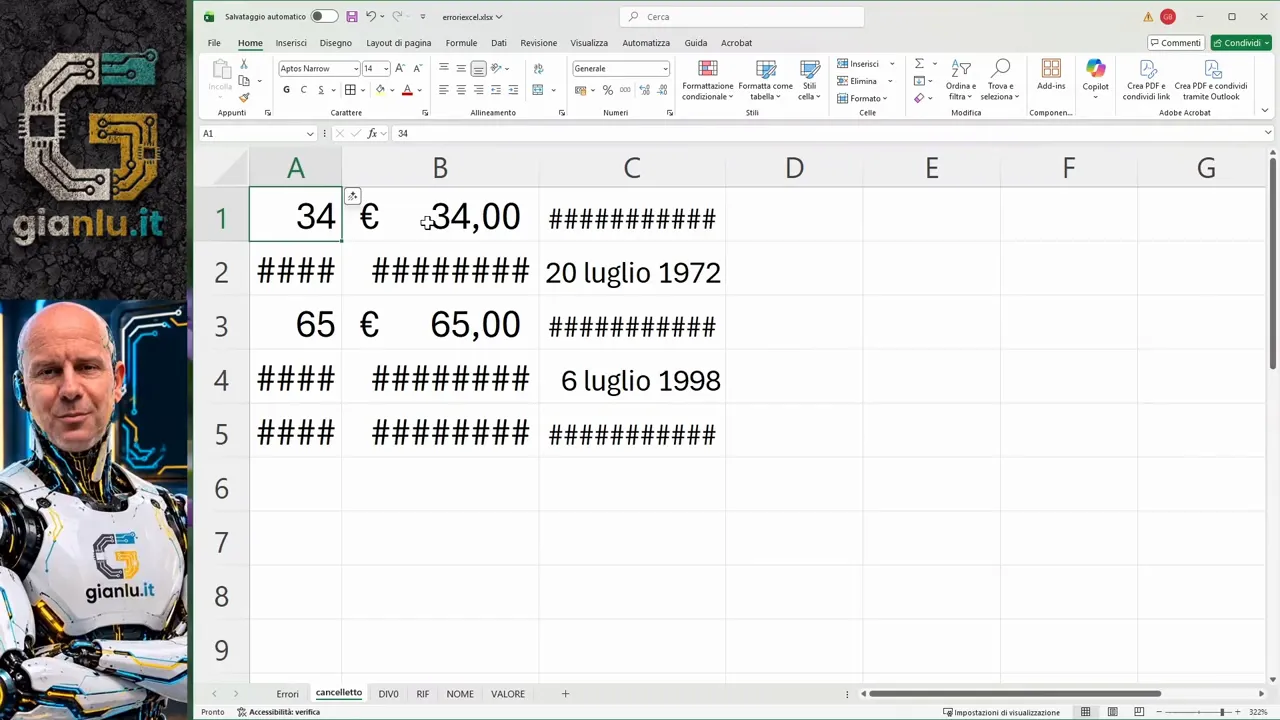Click the warning triangle icon in title bar
This screenshot has height=720, width=1280.
pos(1148,17)
